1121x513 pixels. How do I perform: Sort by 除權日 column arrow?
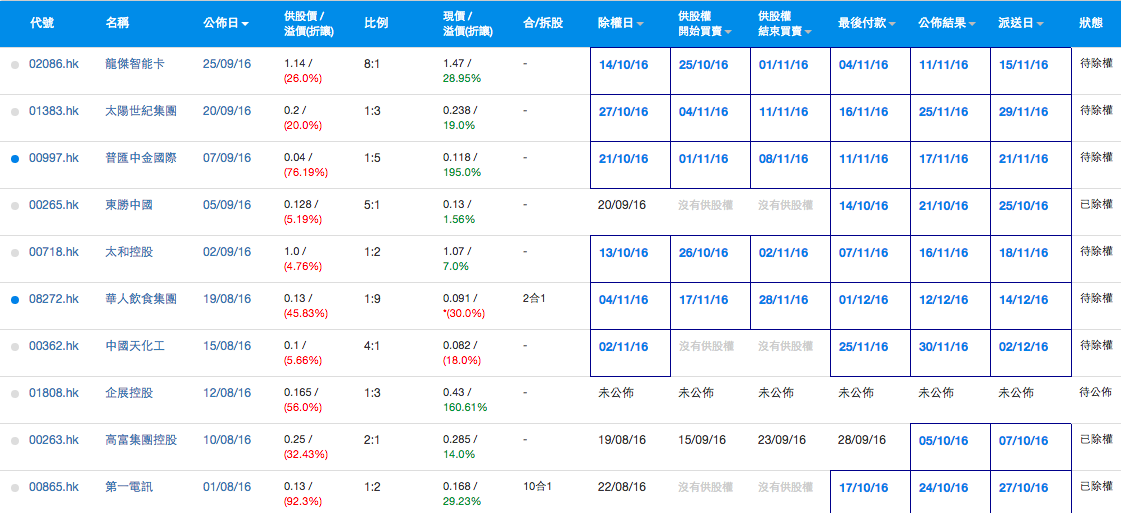pos(640,23)
